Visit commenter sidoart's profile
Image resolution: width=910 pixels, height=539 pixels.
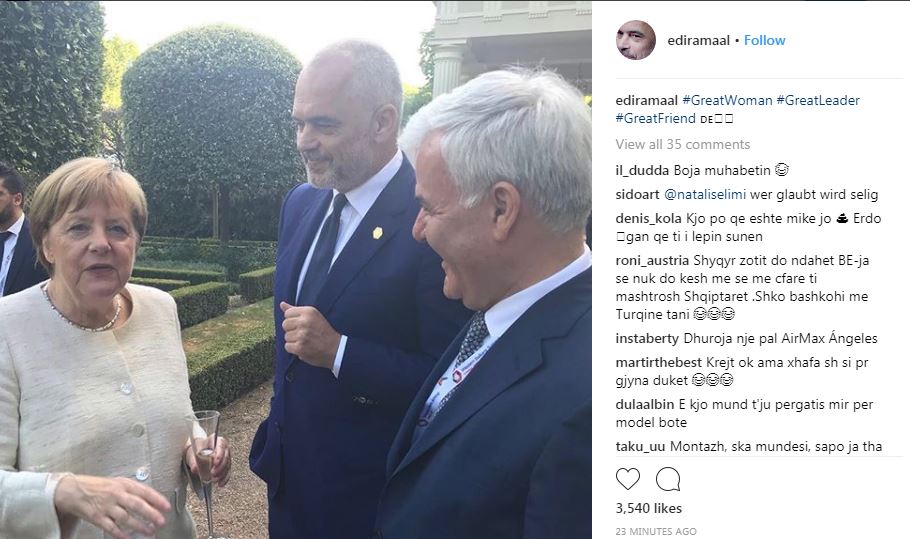tap(637, 195)
